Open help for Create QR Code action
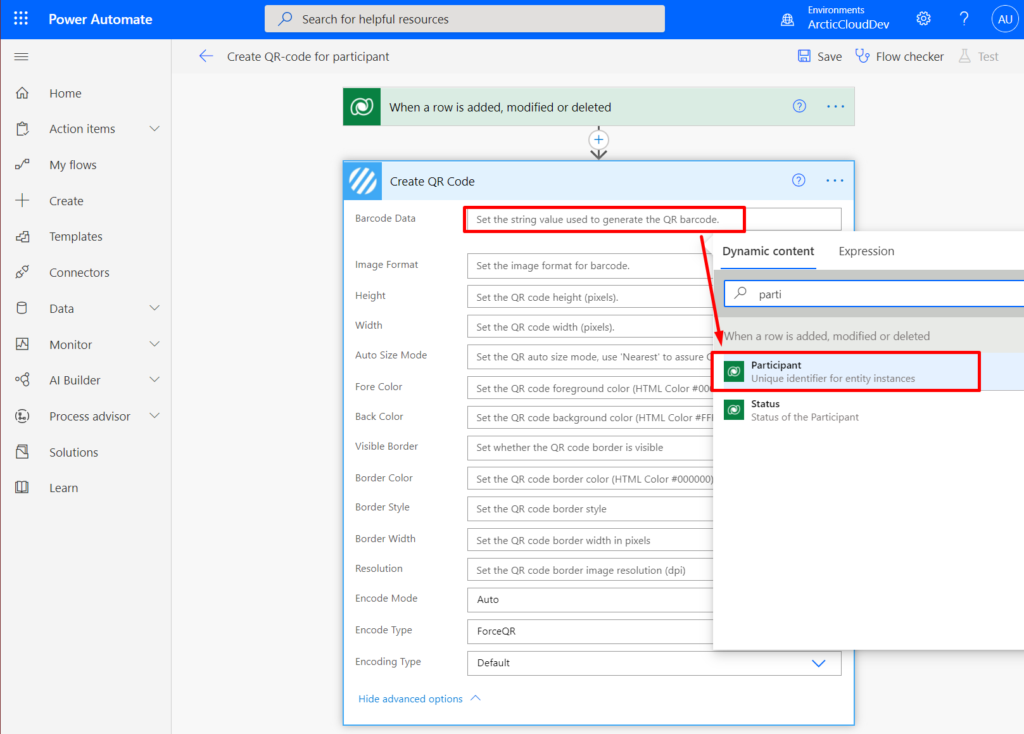 point(799,180)
